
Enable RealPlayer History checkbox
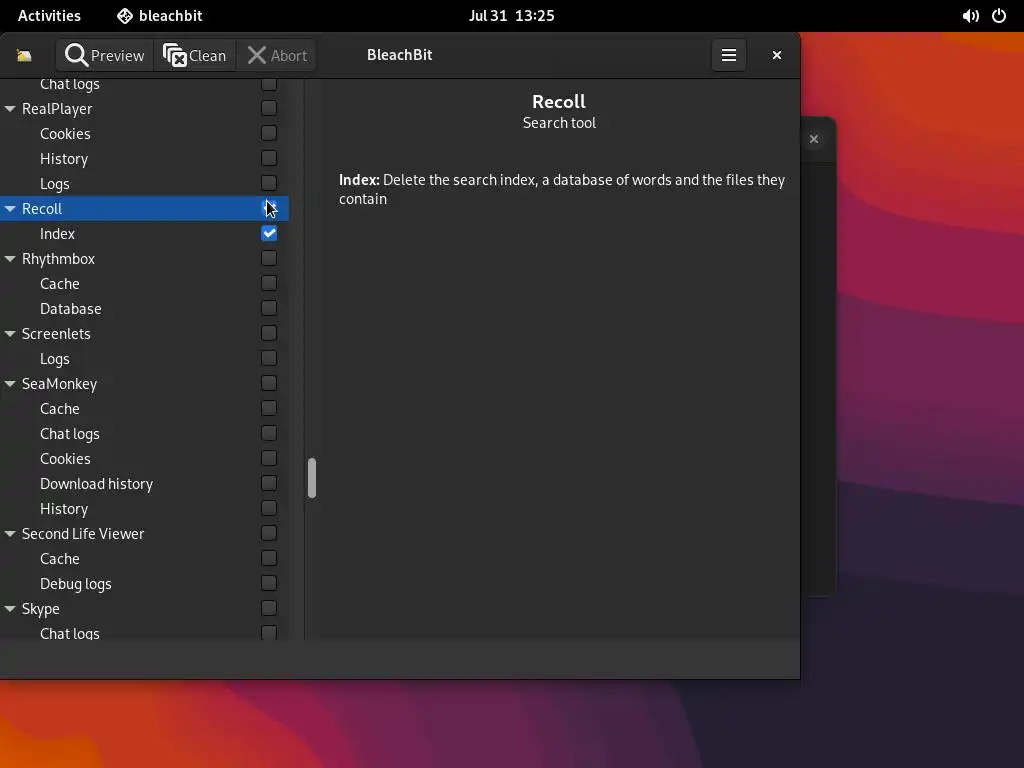(x=269, y=158)
